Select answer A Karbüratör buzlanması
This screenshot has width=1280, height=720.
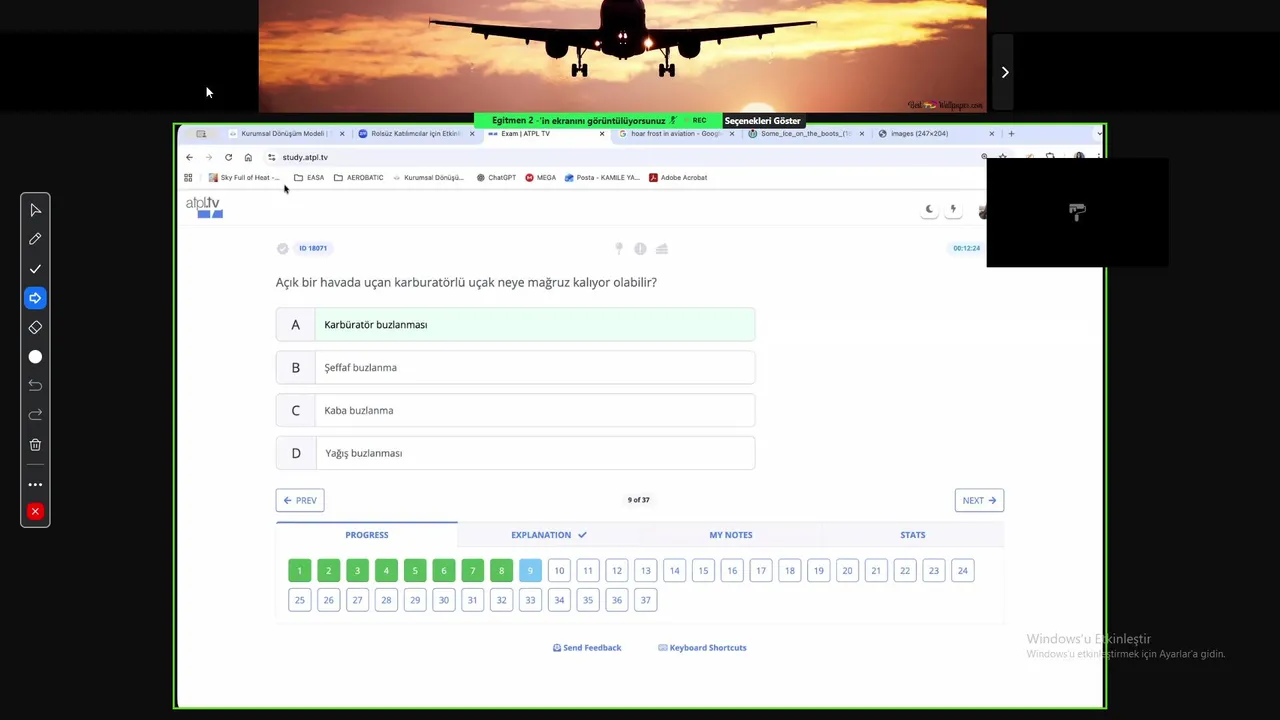pyautogui.click(x=515, y=325)
